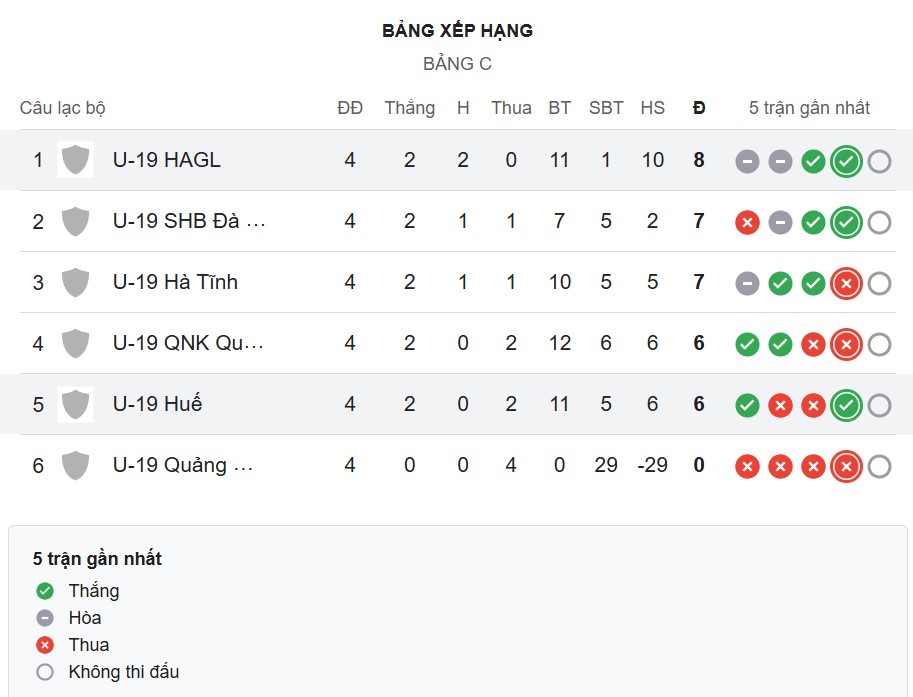Select the red loss icon beside U-19 SHB Đà Nẵng

[x=746, y=222]
